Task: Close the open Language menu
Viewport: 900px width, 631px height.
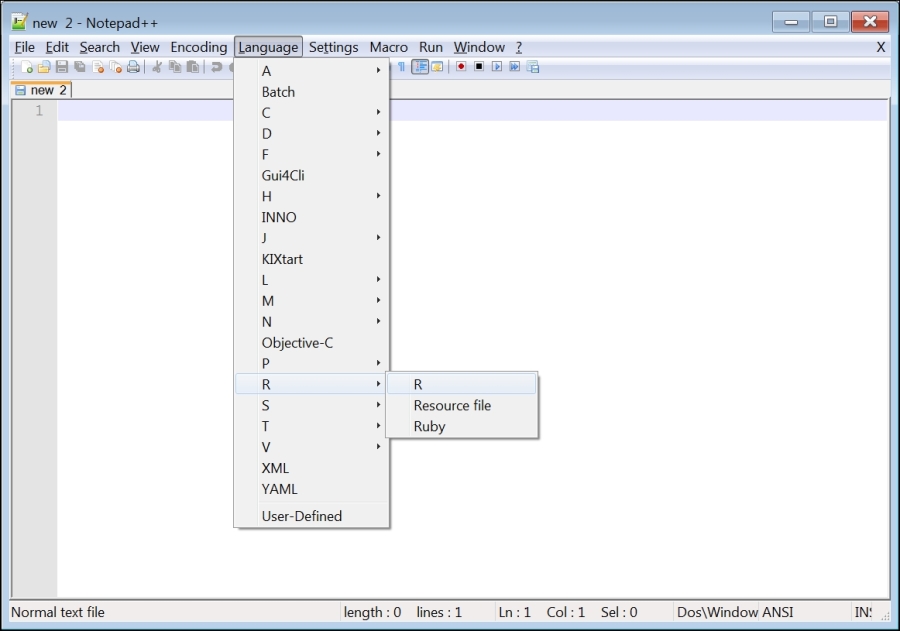Action: coord(268,47)
